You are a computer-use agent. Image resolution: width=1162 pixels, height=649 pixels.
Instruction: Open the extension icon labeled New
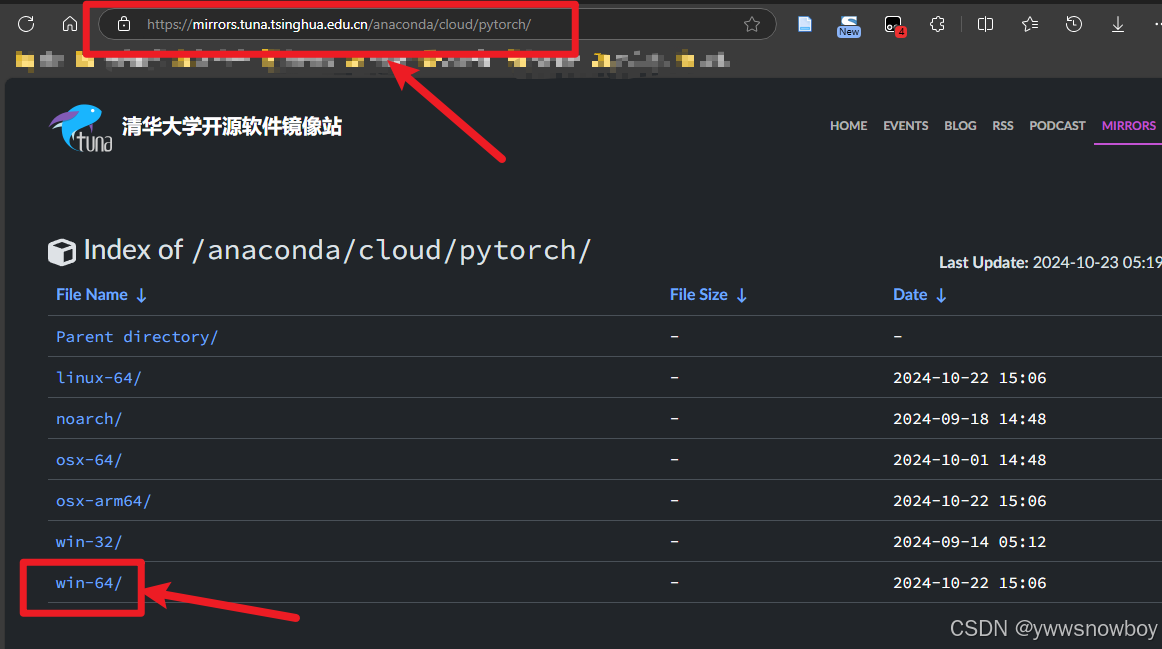tap(849, 26)
